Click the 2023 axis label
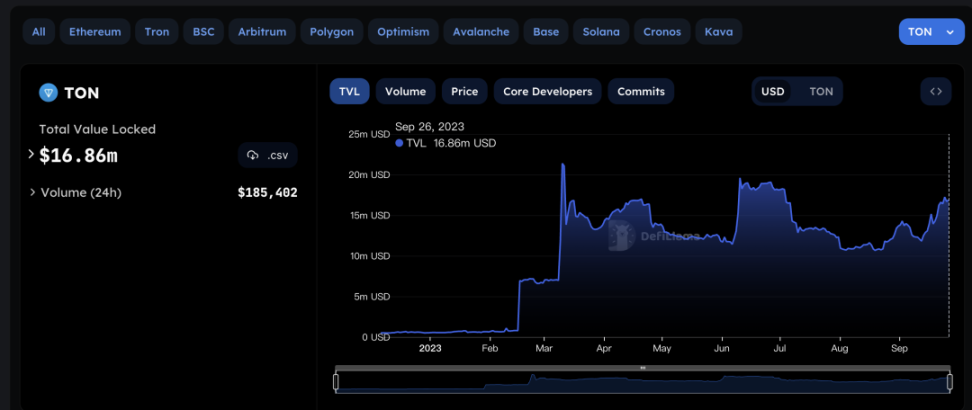Image resolution: width=972 pixels, height=410 pixels. pos(430,348)
